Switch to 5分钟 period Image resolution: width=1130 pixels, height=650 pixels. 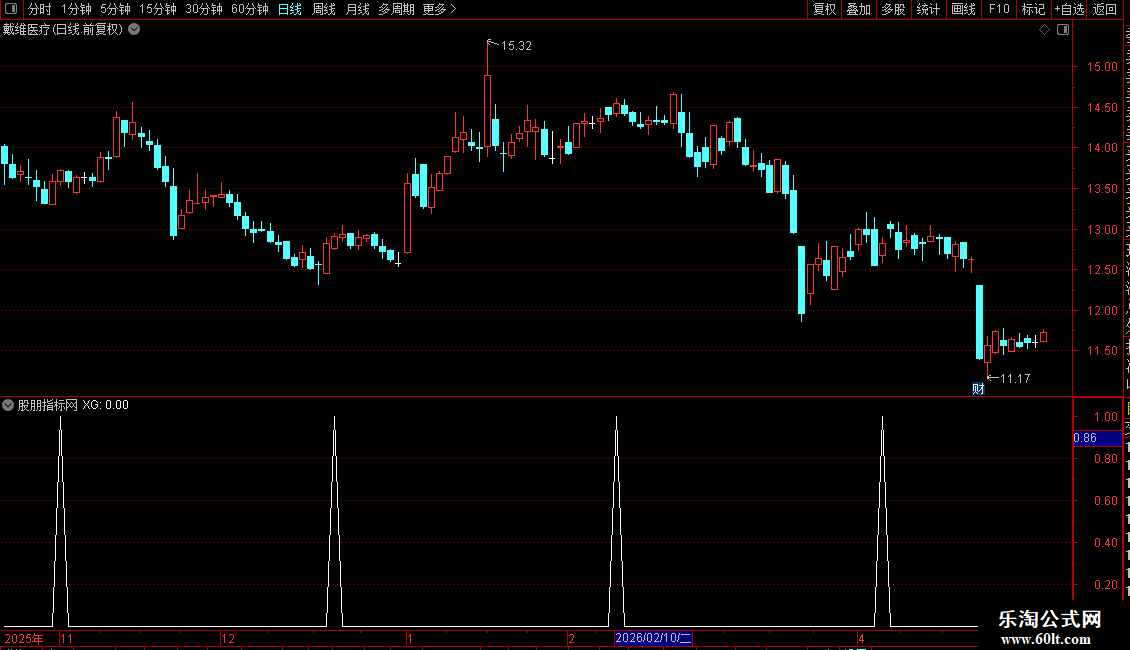click(x=115, y=9)
